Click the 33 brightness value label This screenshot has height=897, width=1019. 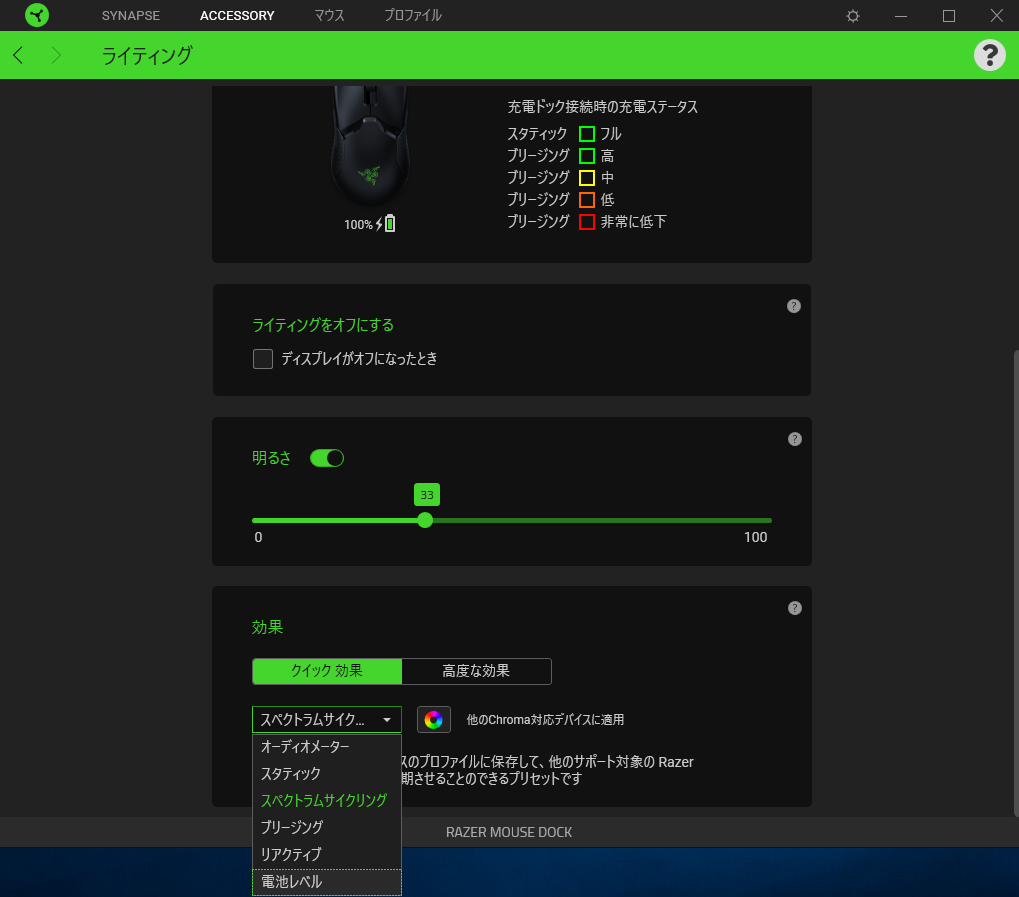pos(427,495)
